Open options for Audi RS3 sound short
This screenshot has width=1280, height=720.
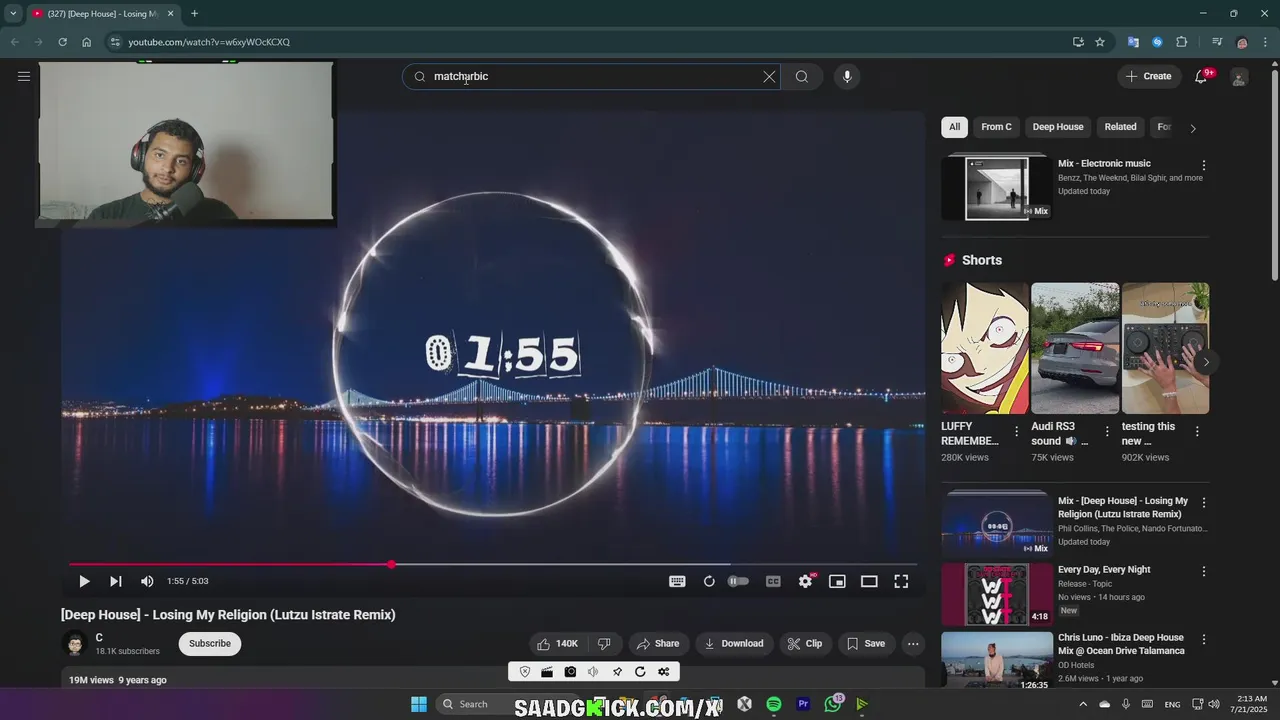[1107, 432]
